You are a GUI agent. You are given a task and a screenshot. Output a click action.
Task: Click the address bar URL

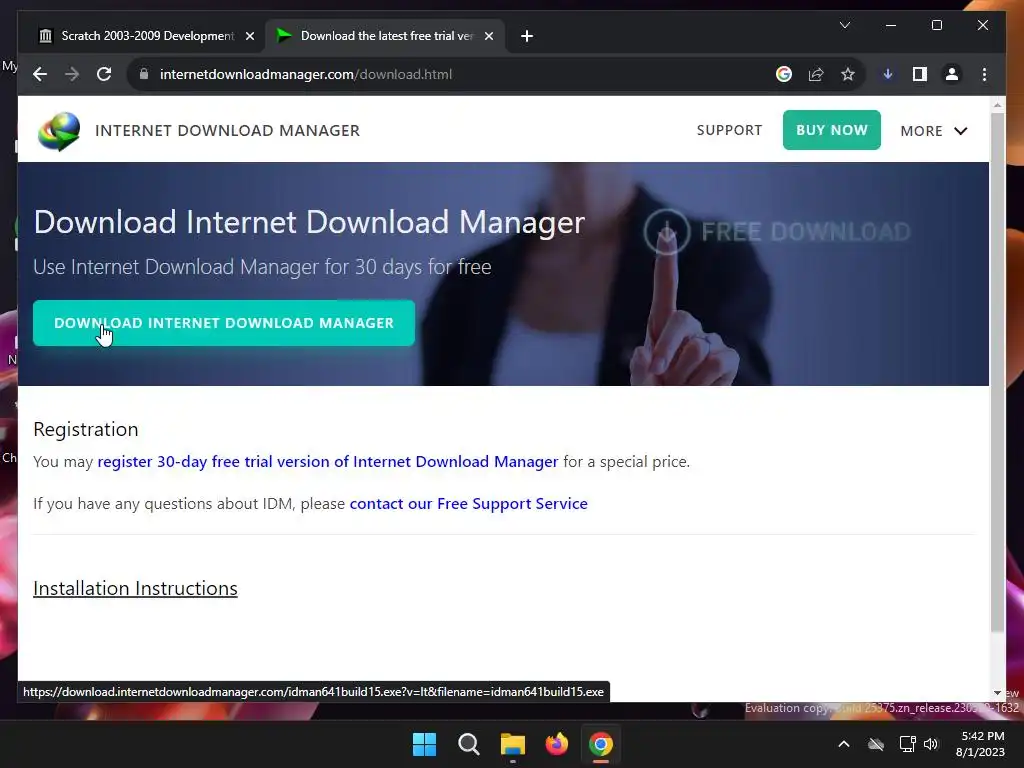point(306,74)
